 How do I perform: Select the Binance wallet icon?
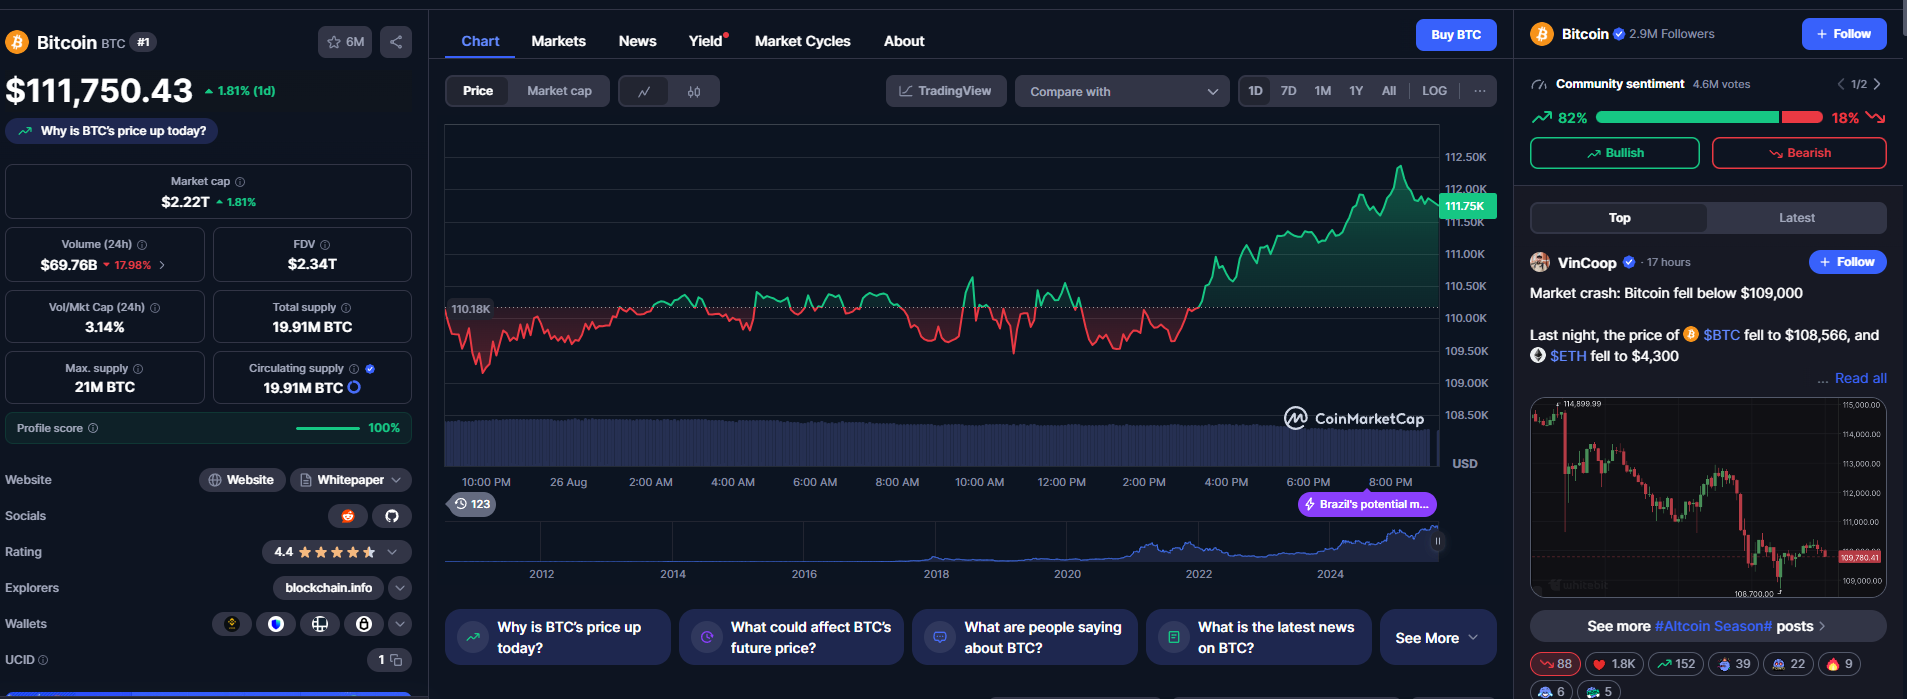pos(232,624)
